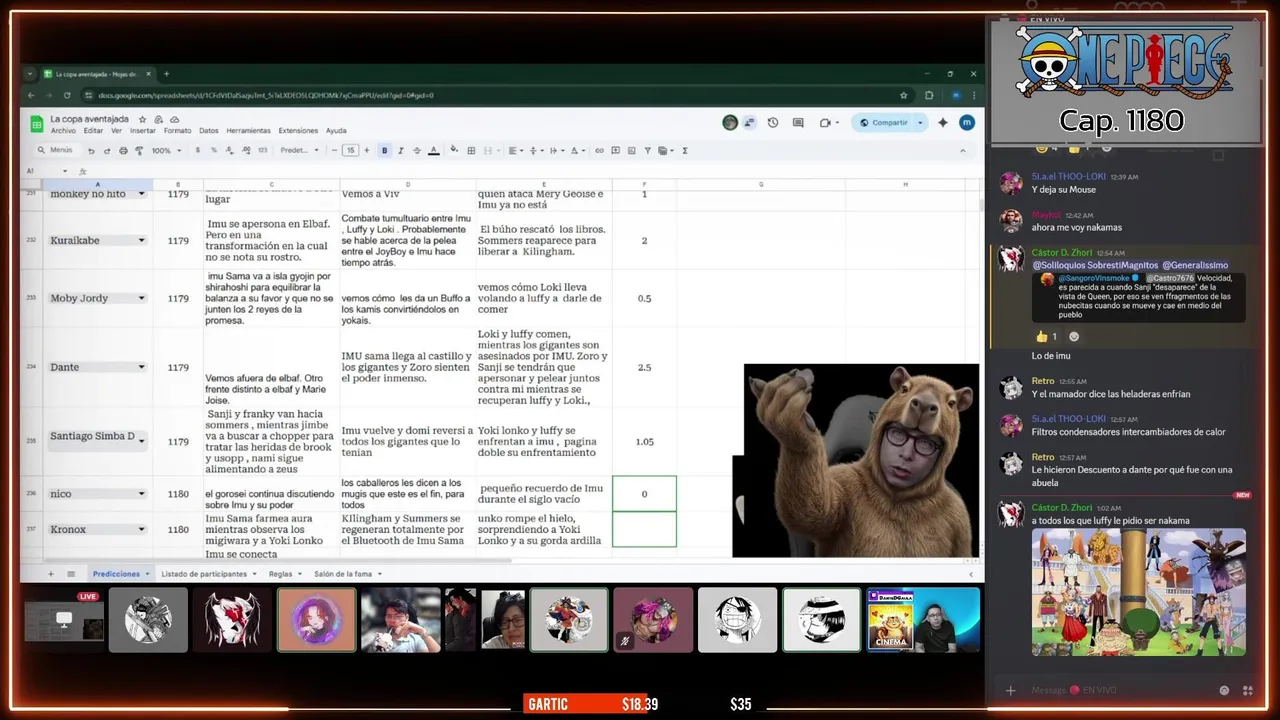The image size is (1280, 720).
Task: Open the Formato menu
Action: click(x=177, y=131)
